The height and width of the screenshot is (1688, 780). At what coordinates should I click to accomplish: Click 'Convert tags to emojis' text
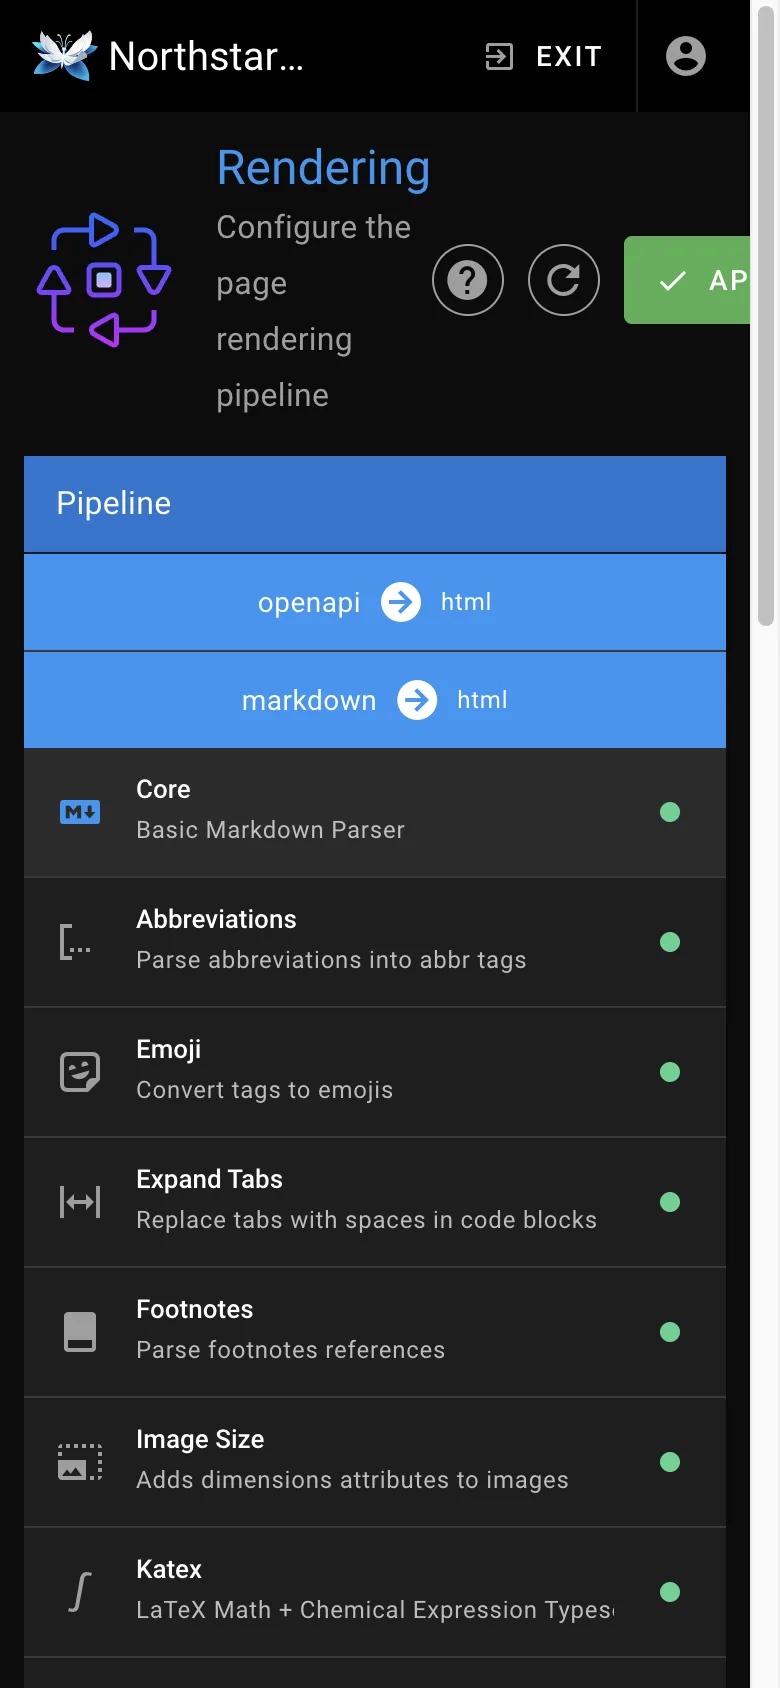click(x=264, y=1090)
